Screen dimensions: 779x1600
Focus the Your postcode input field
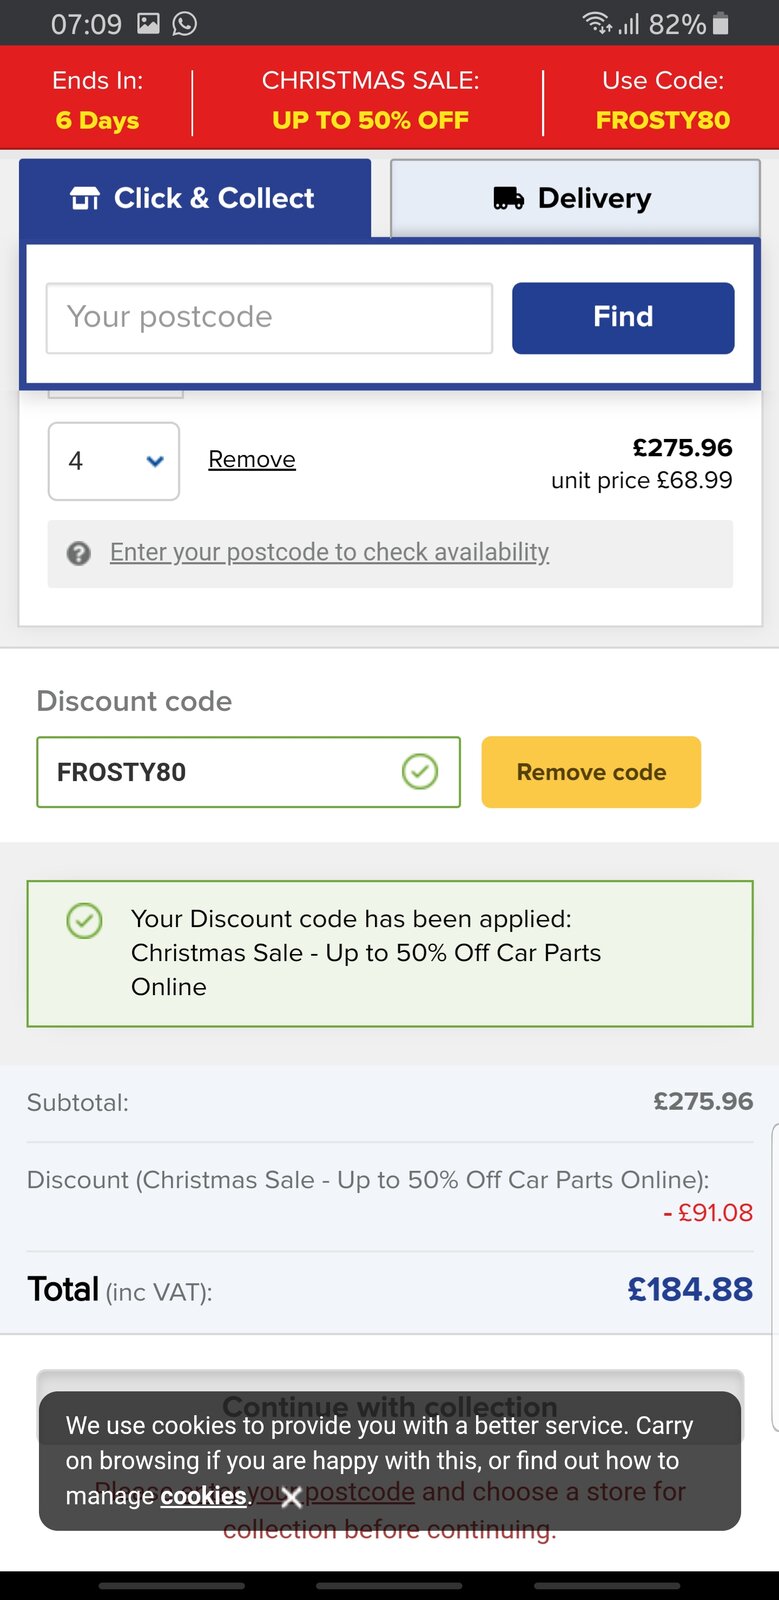click(269, 318)
